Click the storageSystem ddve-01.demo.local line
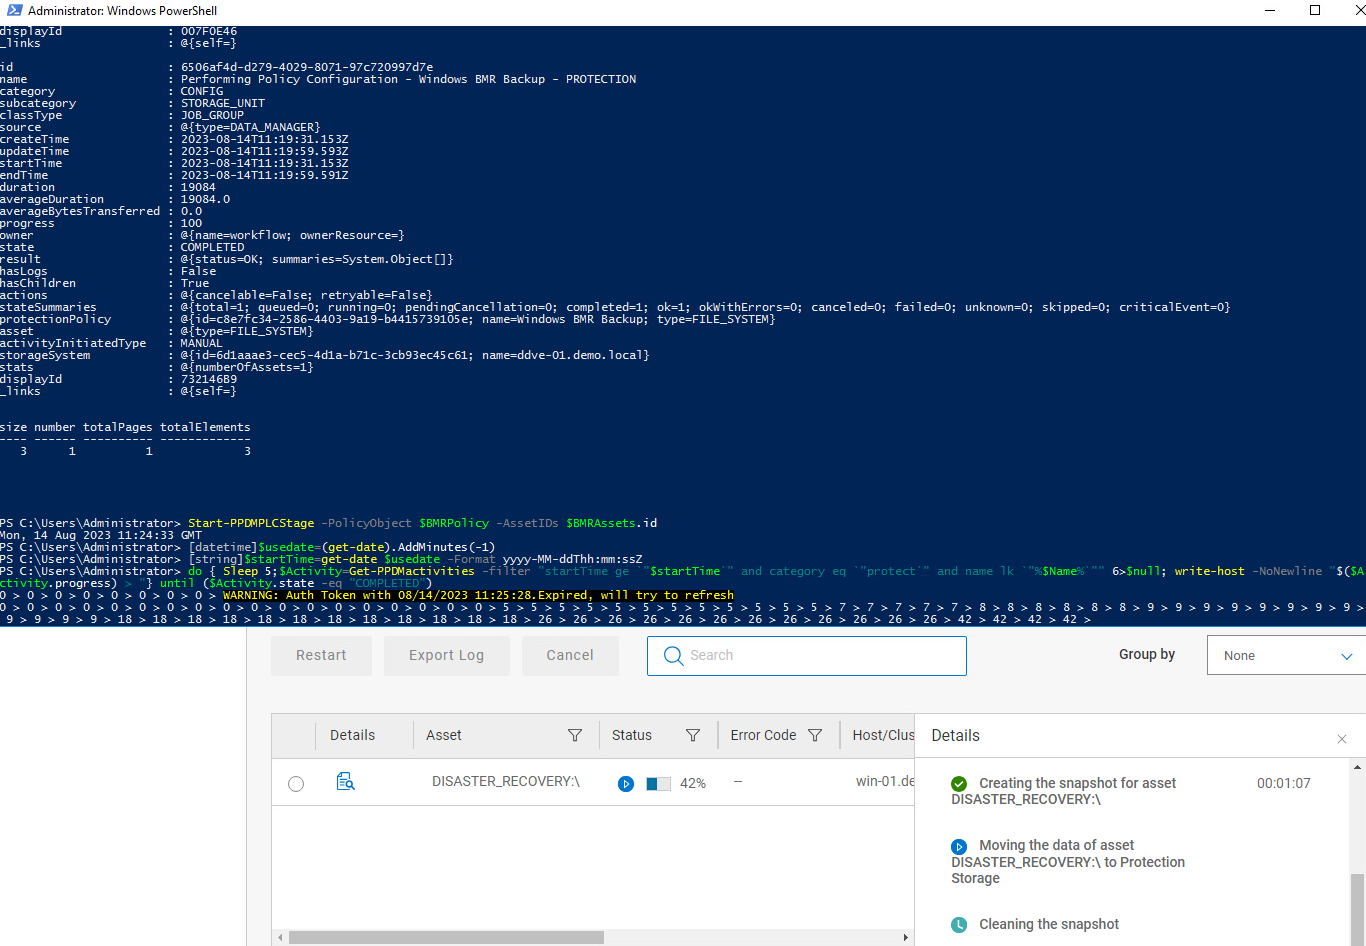This screenshot has width=1366, height=946. (x=325, y=355)
